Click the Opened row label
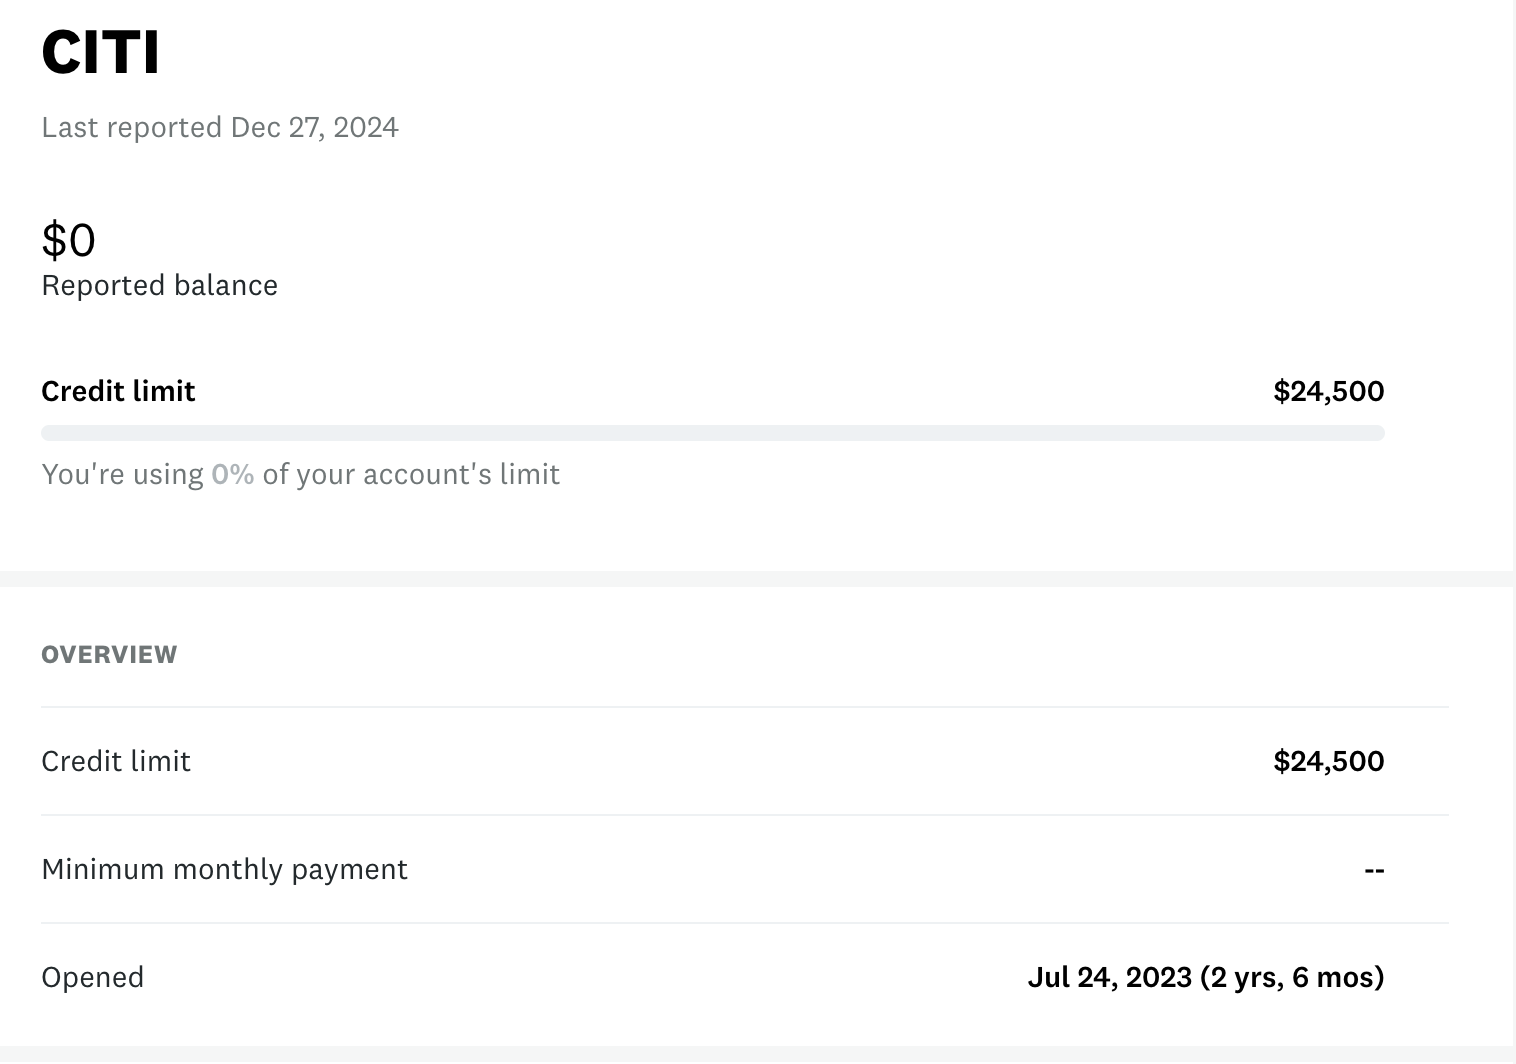 click(x=92, y=977)
